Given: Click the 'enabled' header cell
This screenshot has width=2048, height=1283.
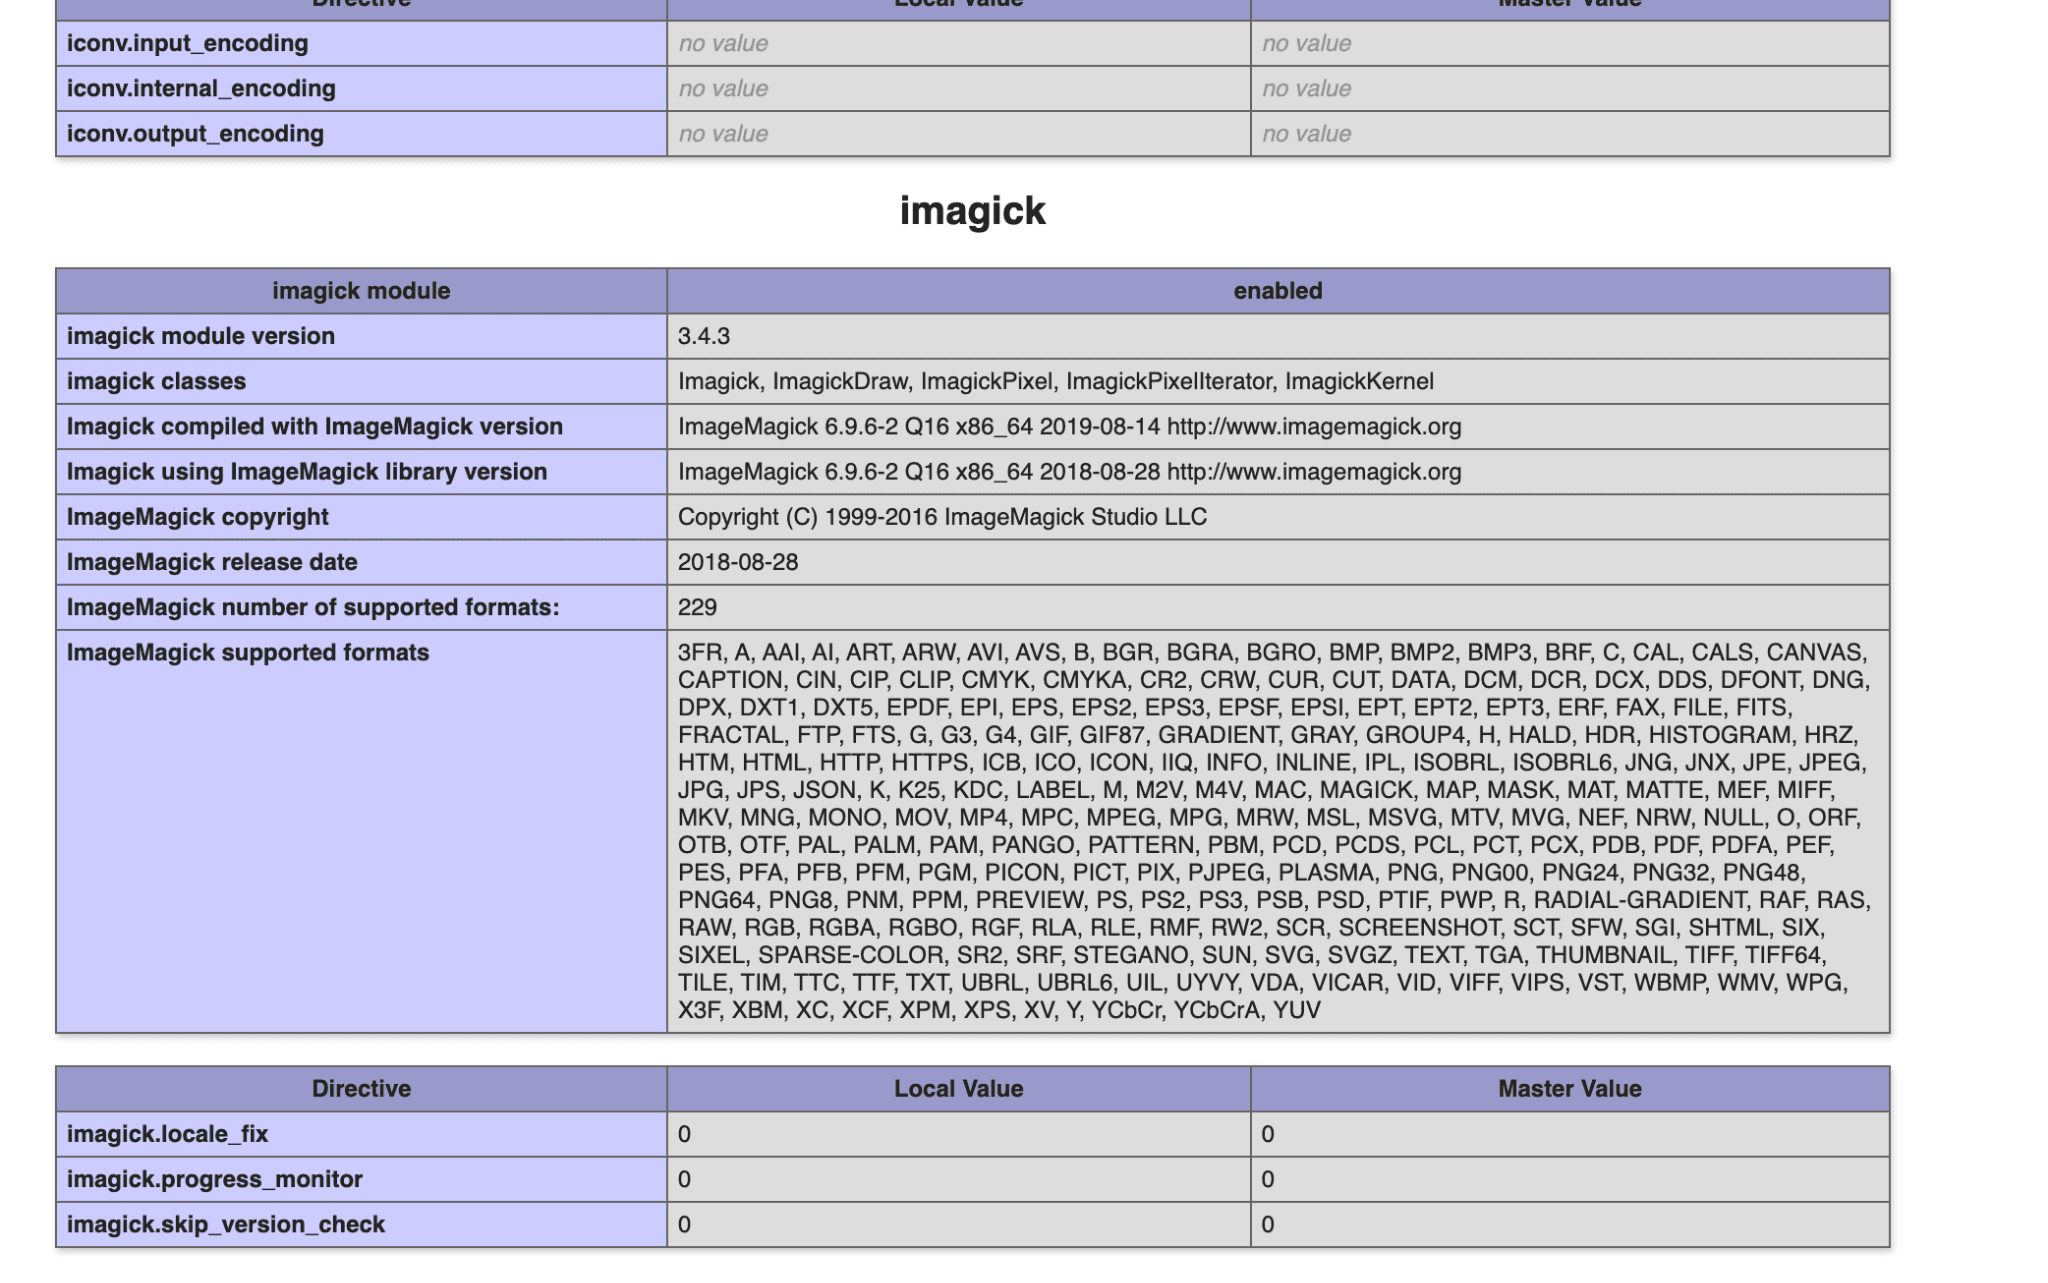Looking at the screenshot, I should [x=1278, y=291].
